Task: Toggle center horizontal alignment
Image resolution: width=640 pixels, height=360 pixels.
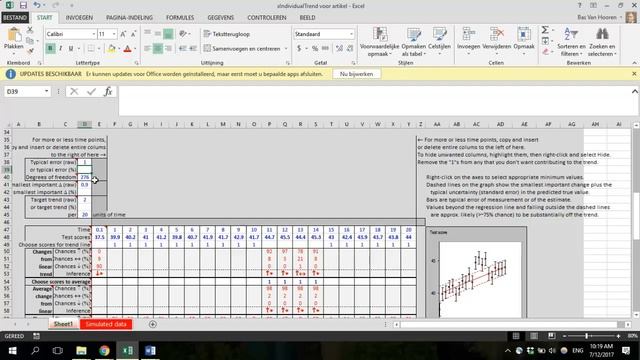Action: [x=158, y=49]
